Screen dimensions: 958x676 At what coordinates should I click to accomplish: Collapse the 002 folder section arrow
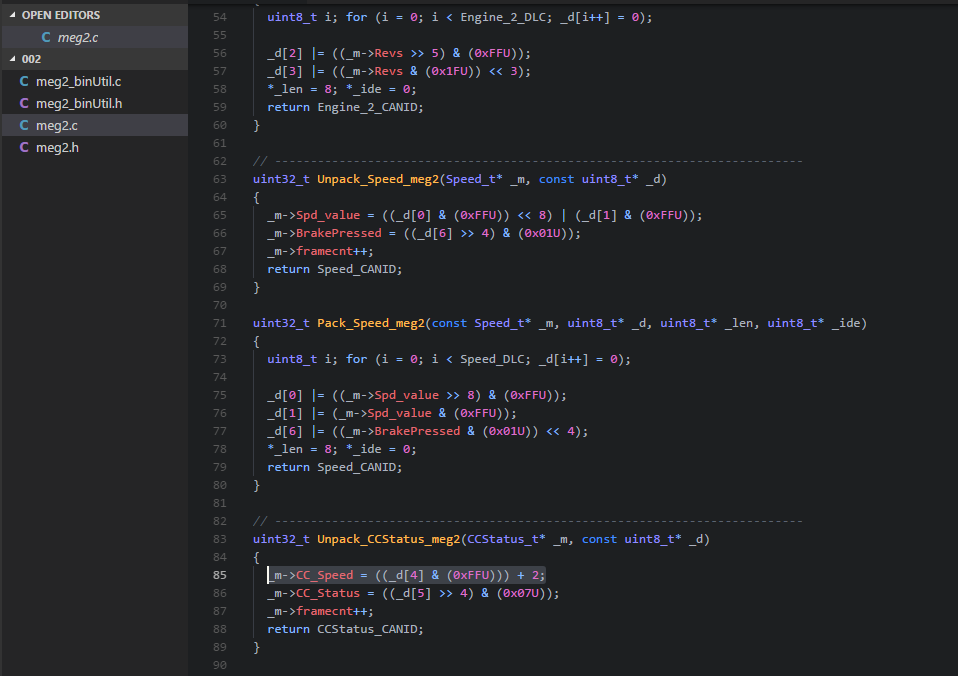tap(12, 59)
